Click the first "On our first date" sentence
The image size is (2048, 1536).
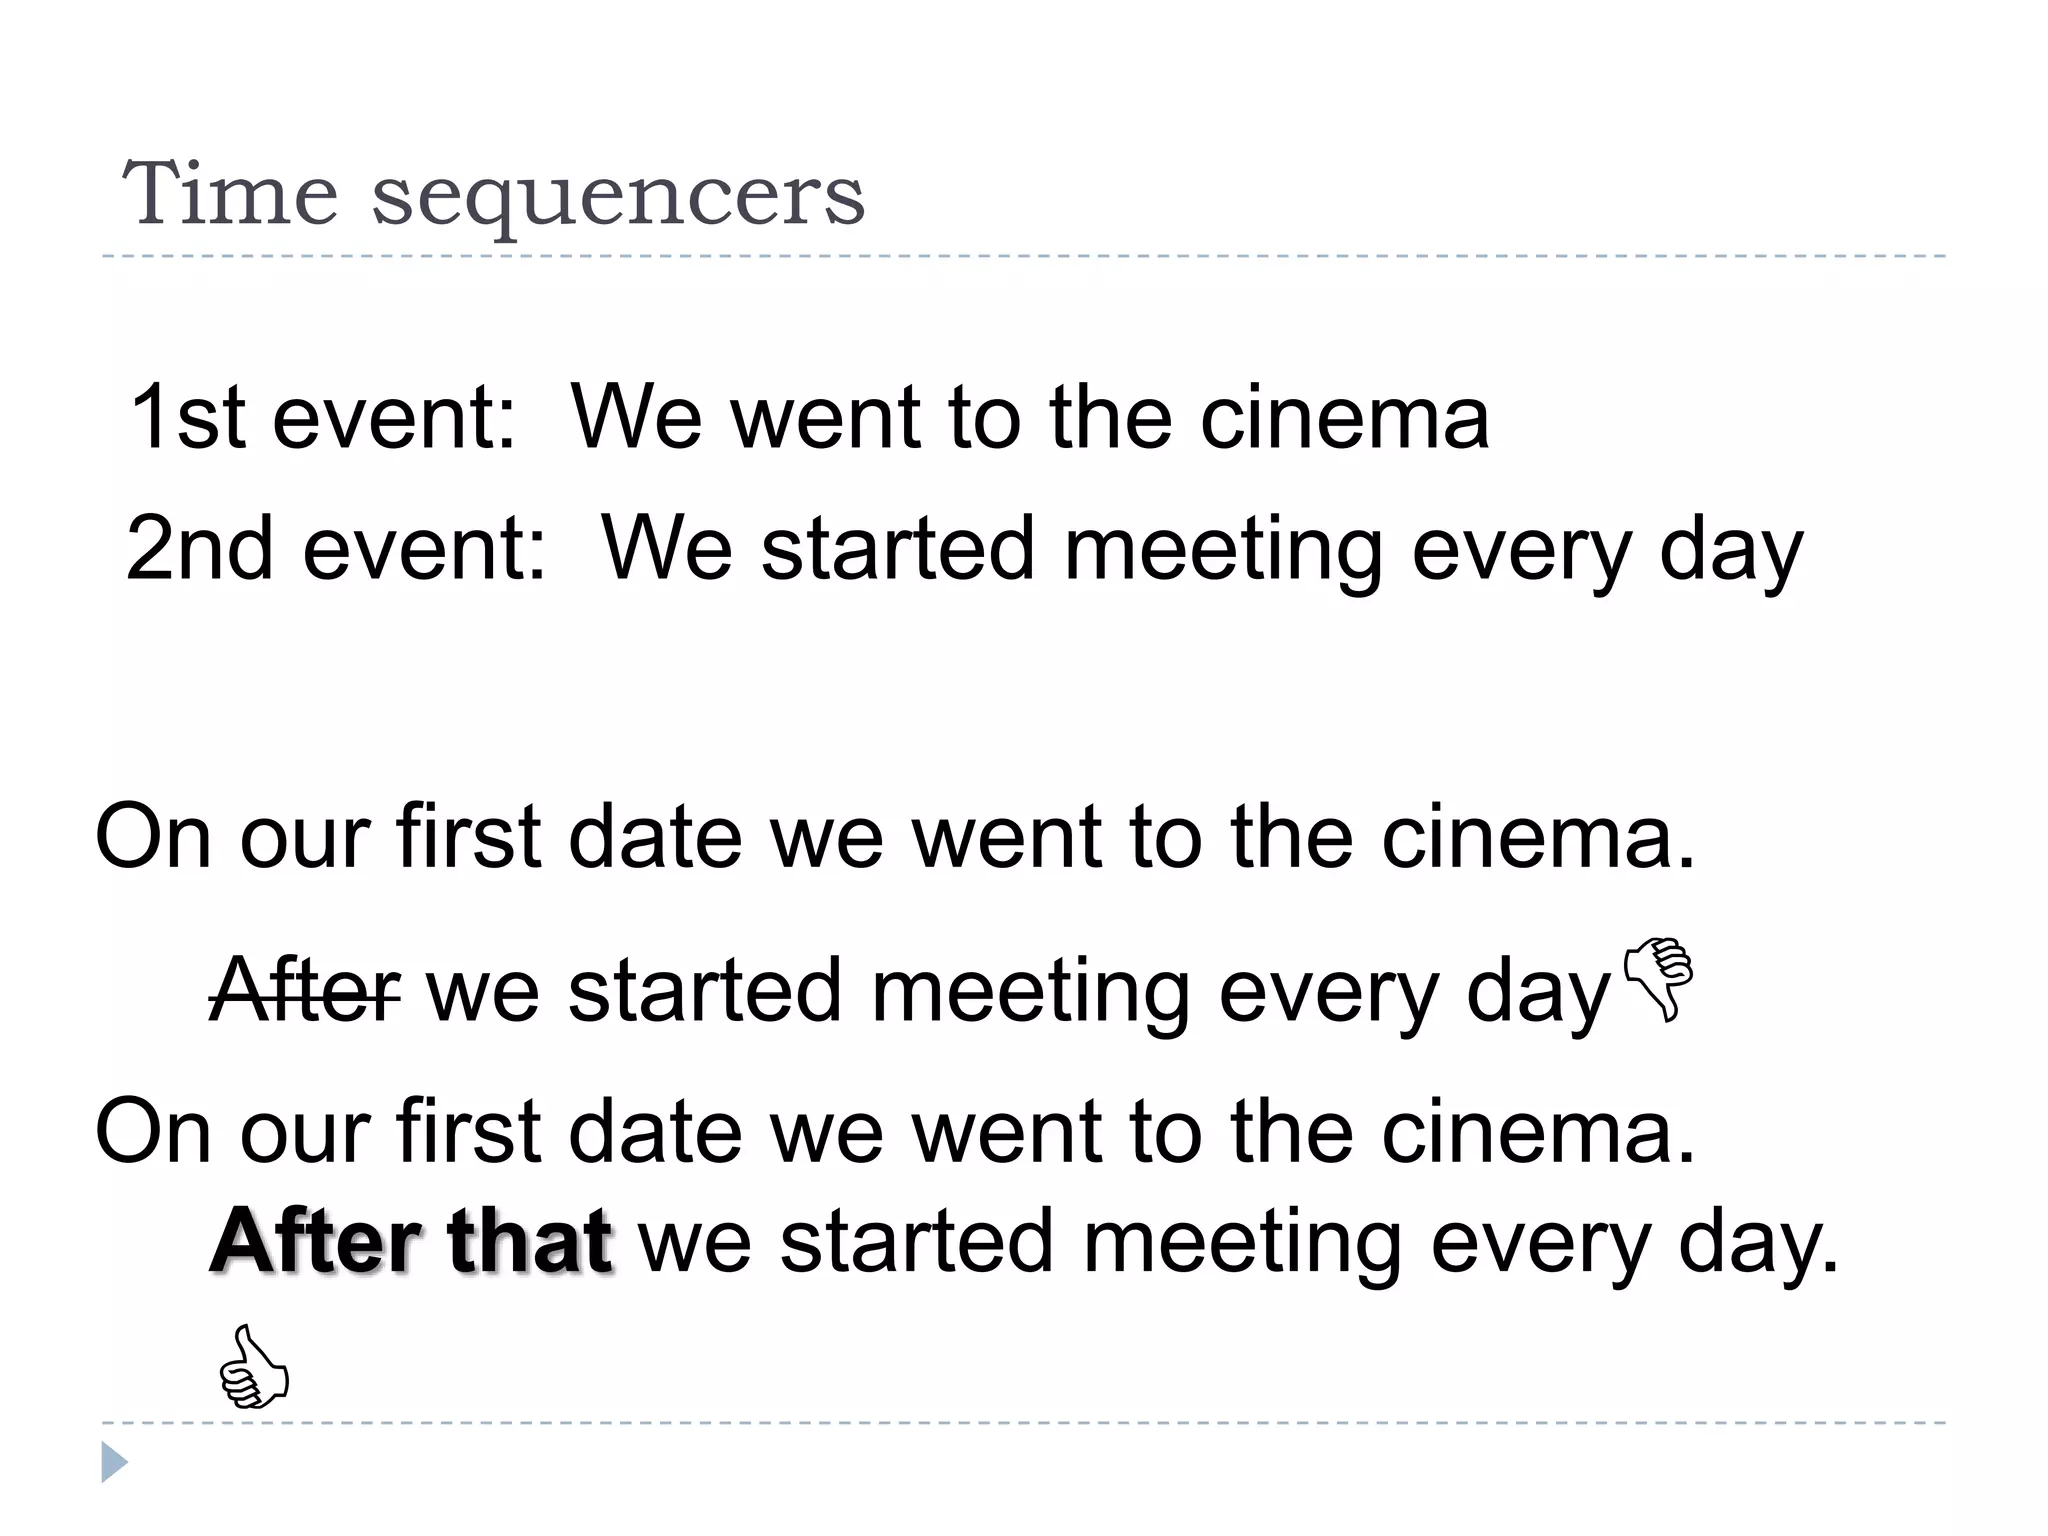tap(894, 836)
